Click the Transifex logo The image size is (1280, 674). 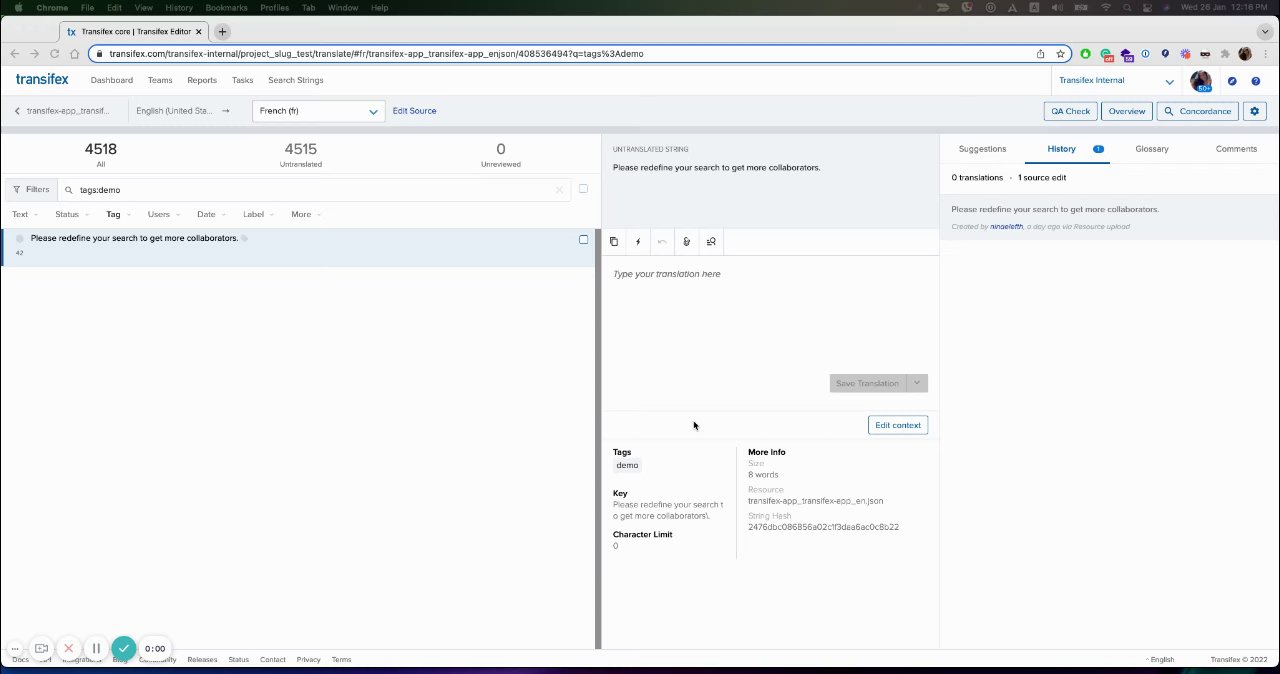42,79
